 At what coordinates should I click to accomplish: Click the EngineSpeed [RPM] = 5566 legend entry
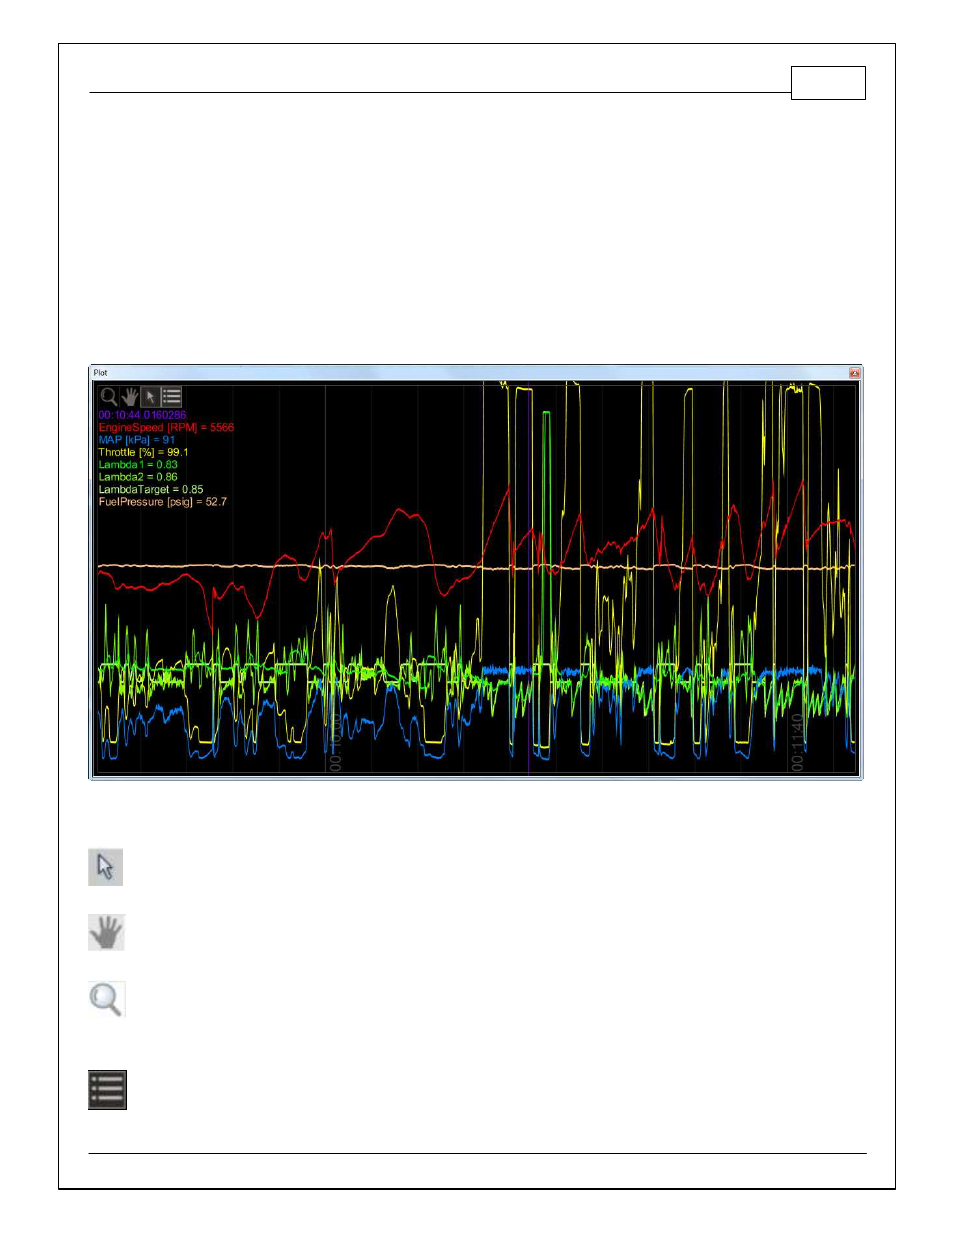pos(166,427)
